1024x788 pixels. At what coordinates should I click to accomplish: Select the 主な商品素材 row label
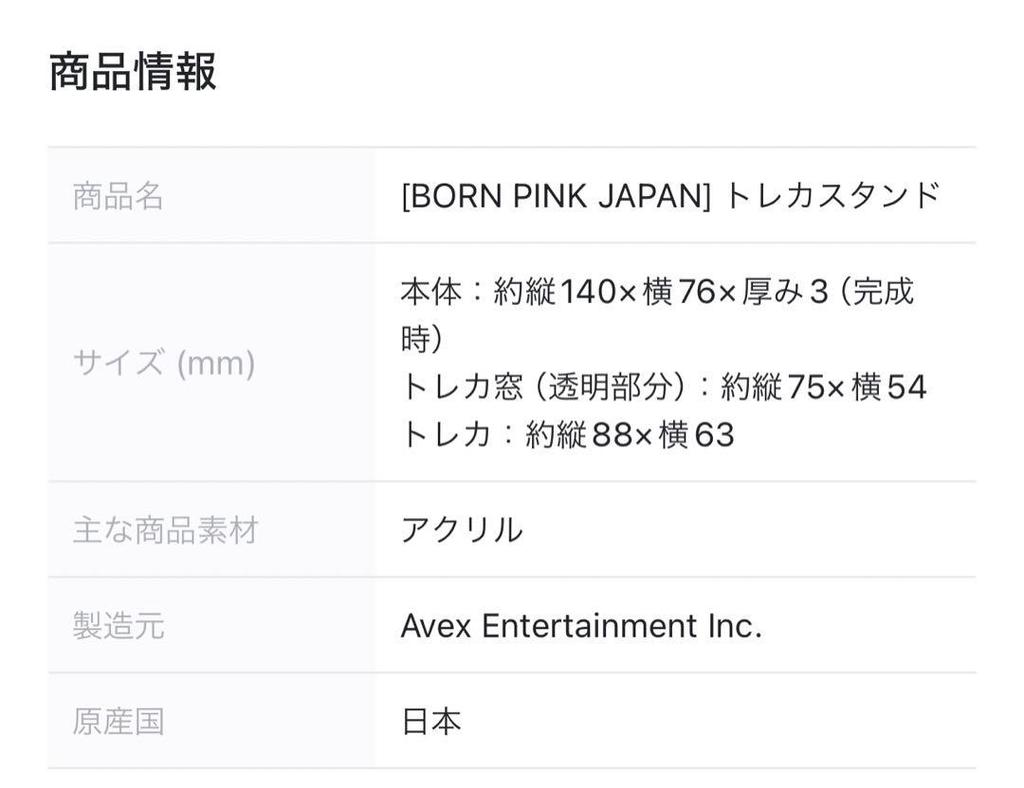[x=165, y=530]
